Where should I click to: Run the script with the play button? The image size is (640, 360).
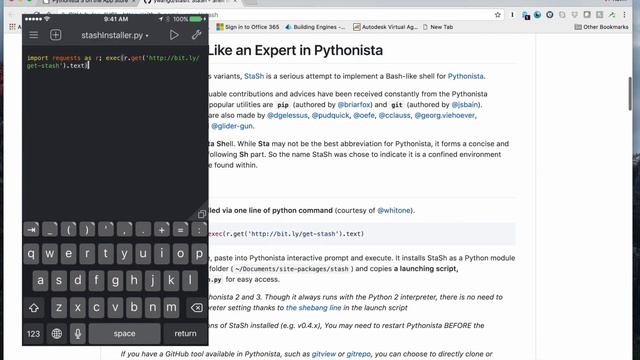(174, 35)
